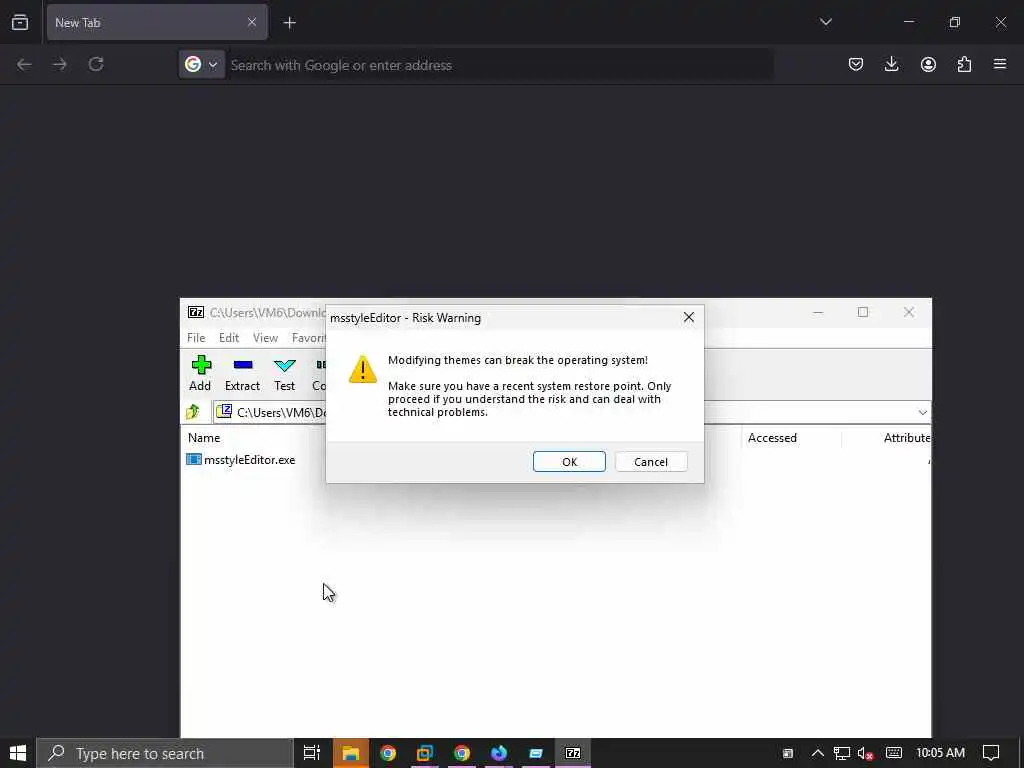
Task: Open a new browser tab with plus
Action: coord(289,23)
